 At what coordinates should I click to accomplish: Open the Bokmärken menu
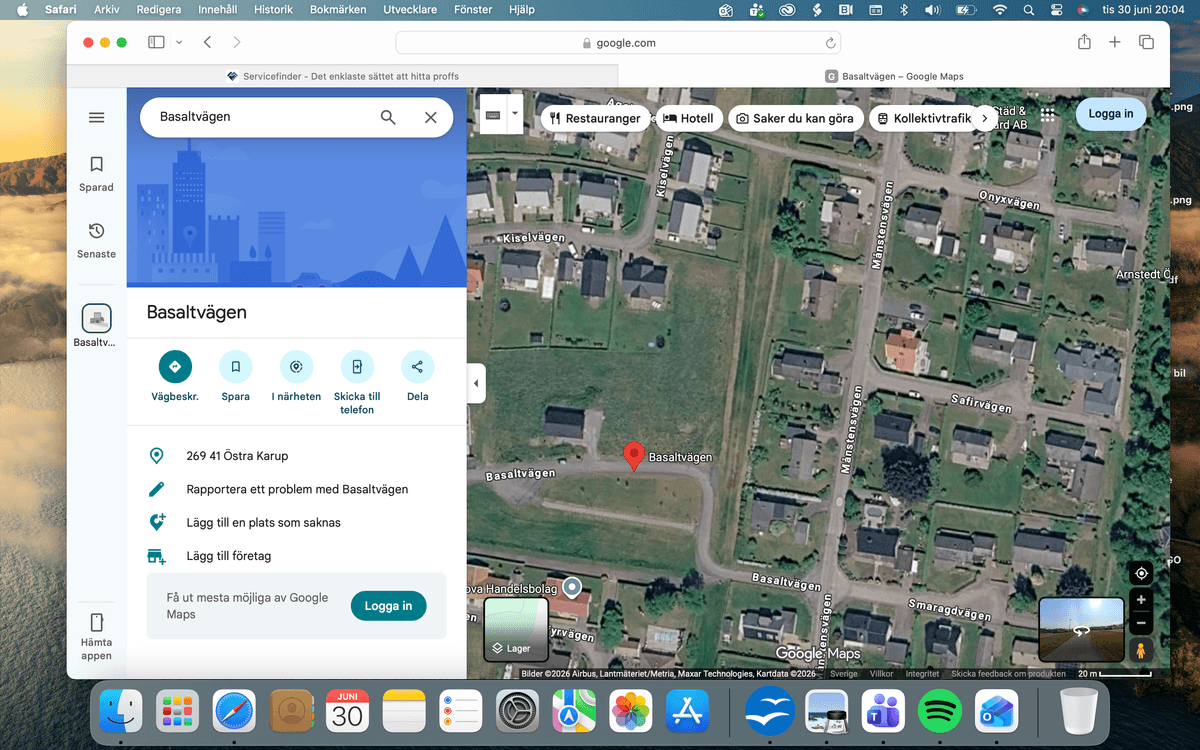tap(338, 10)
